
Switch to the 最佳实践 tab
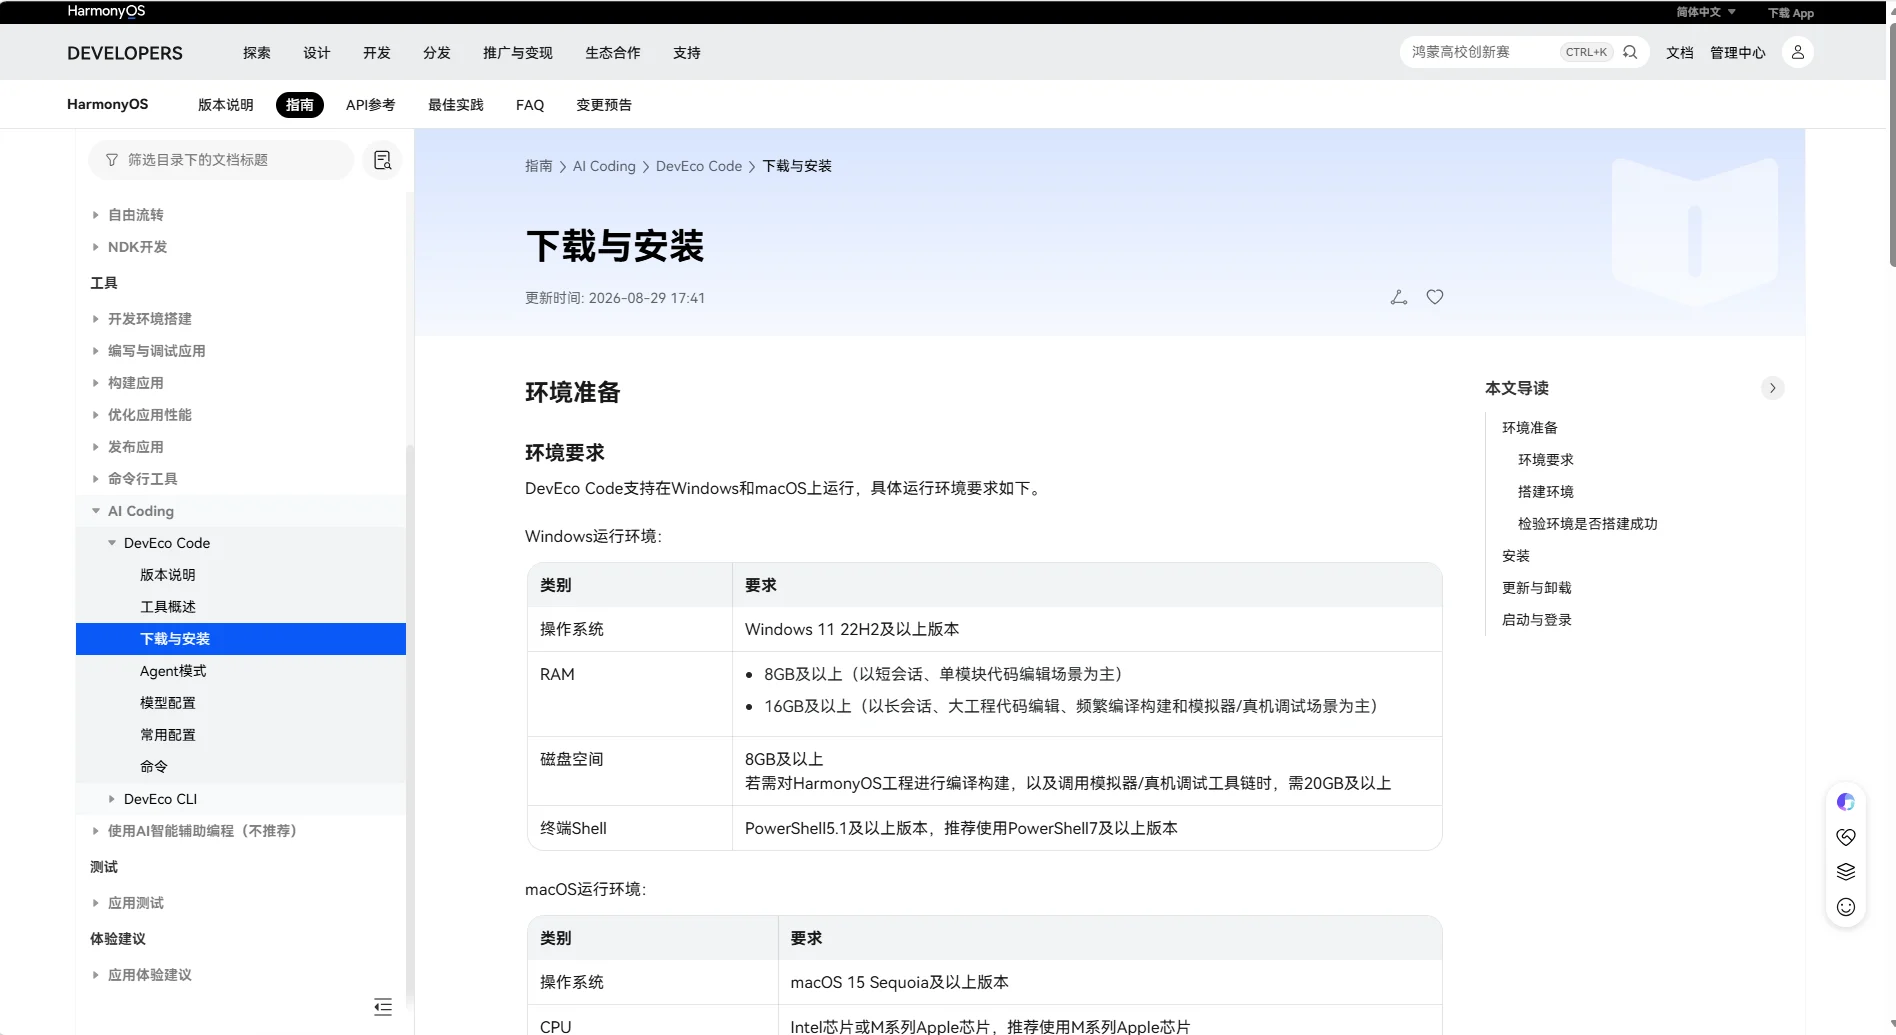[456, 105]
